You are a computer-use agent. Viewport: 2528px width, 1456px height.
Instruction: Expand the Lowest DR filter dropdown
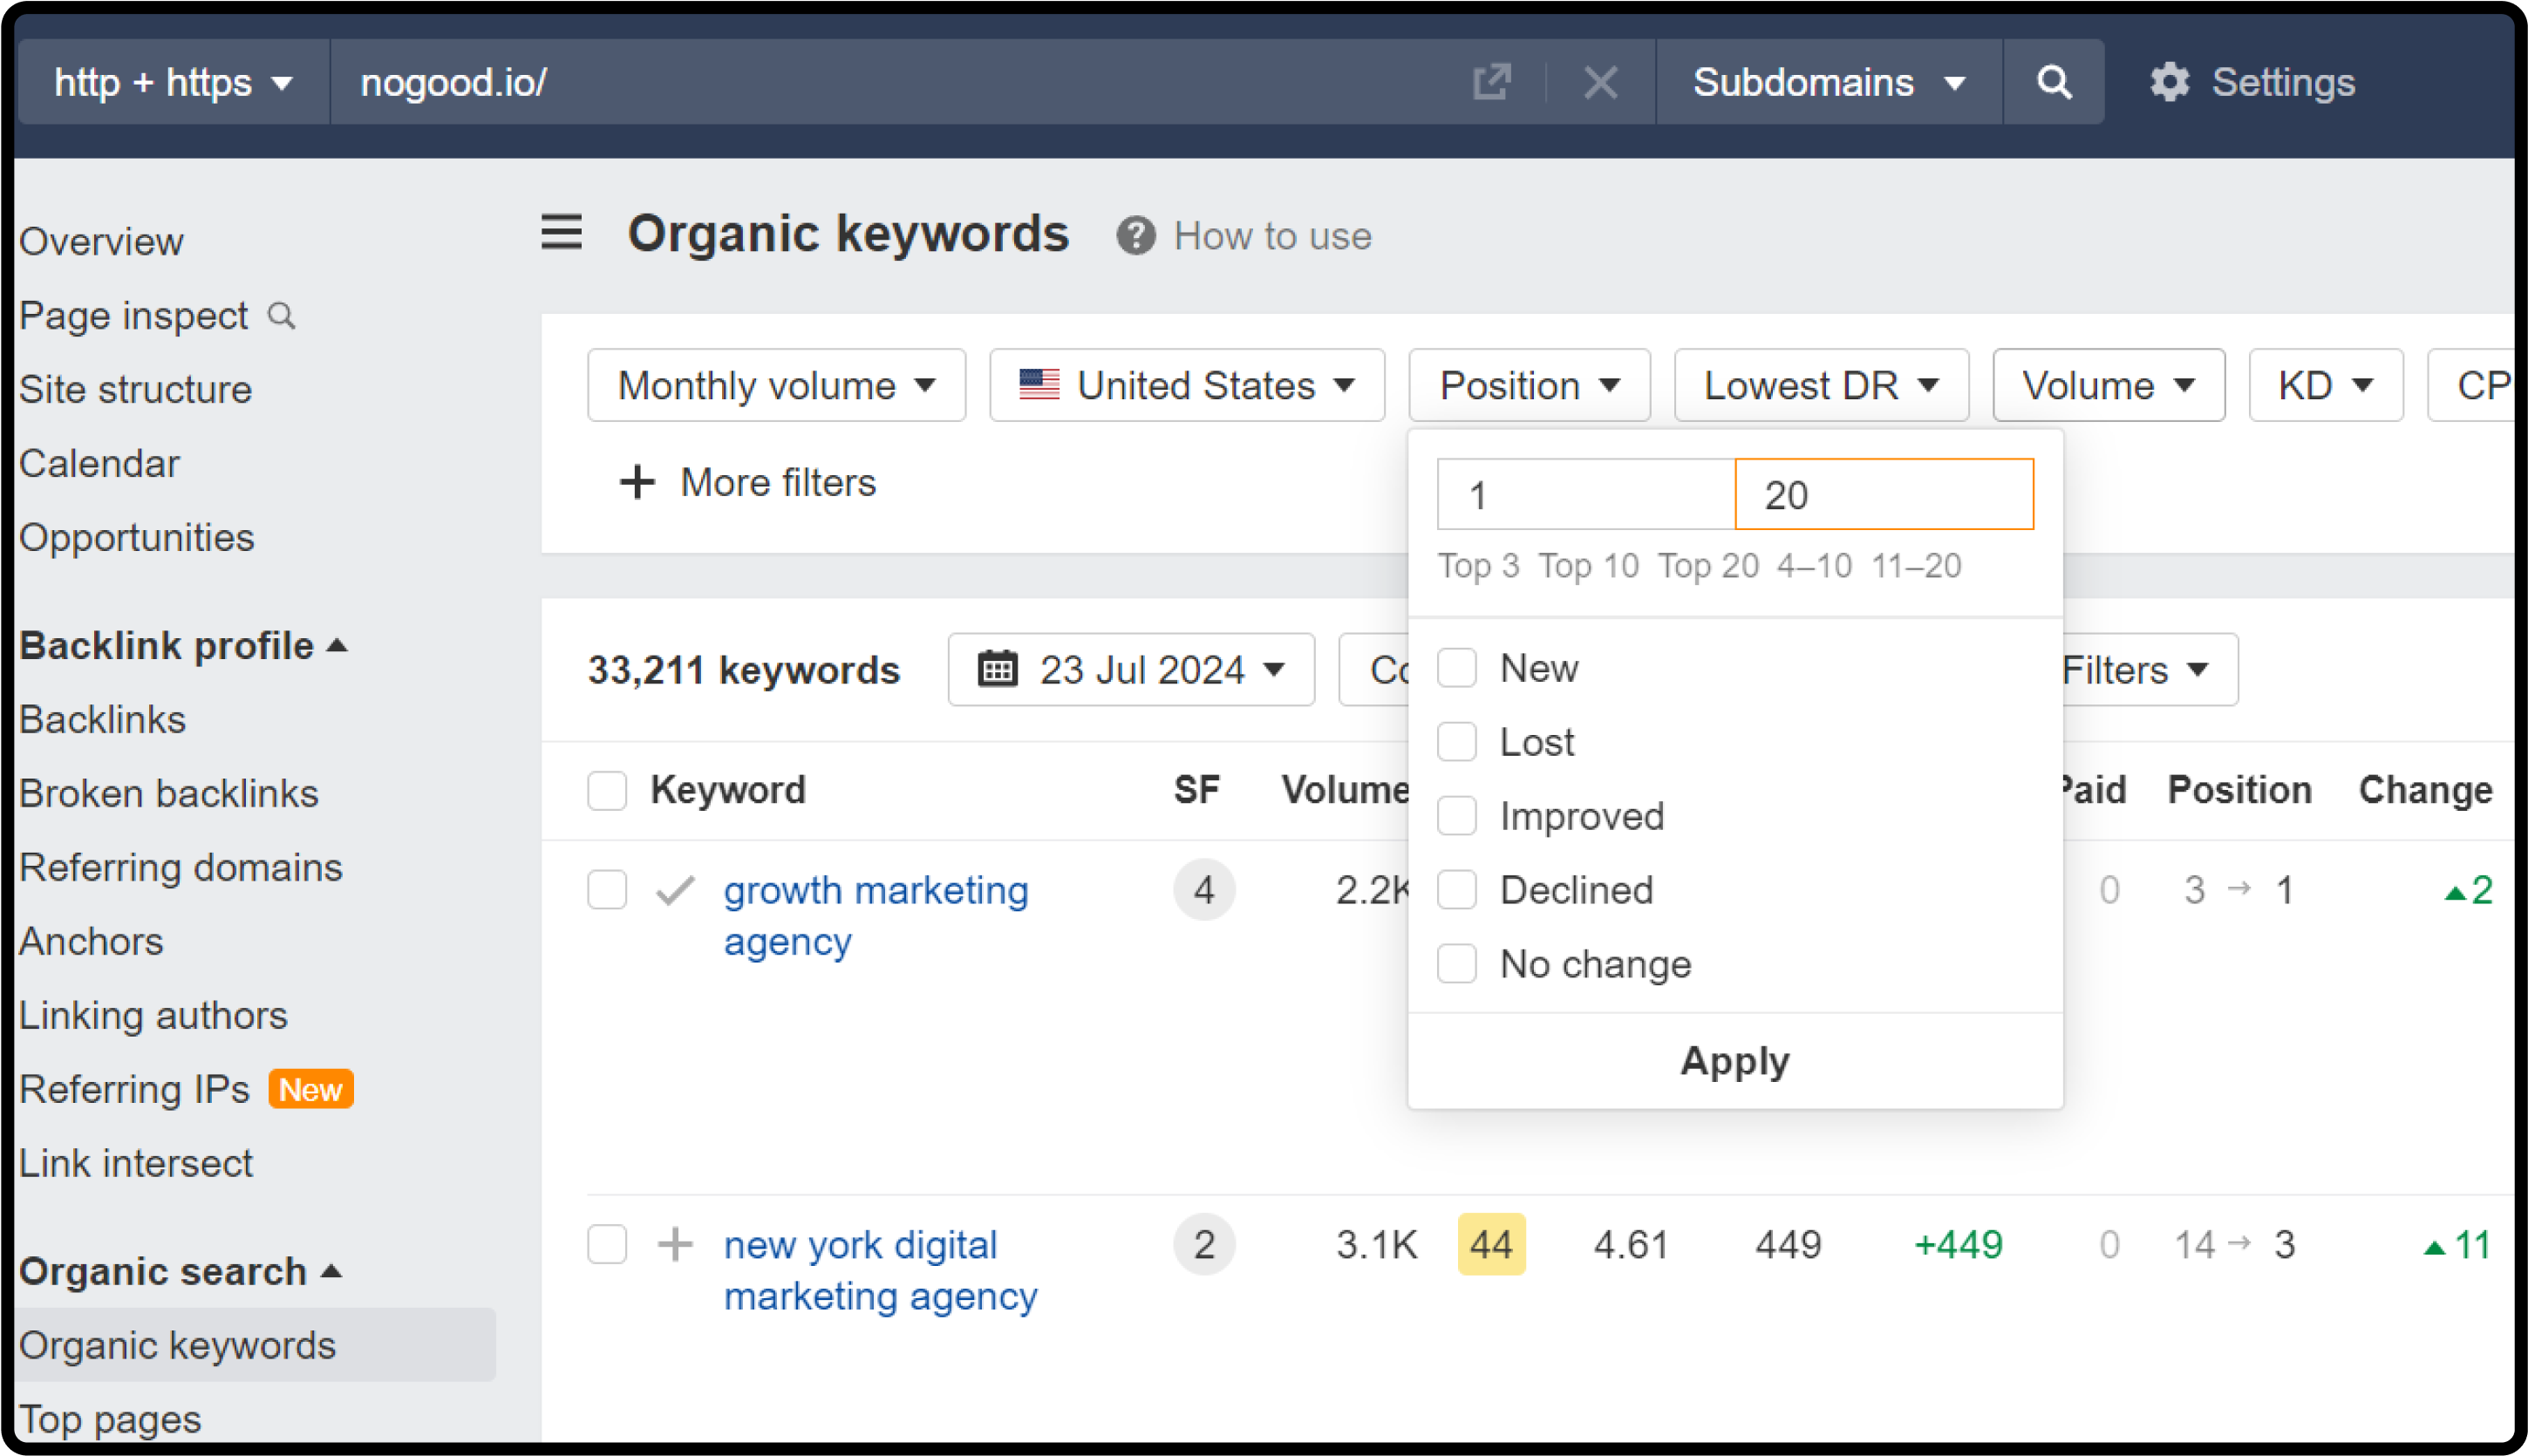[1818, 385]
